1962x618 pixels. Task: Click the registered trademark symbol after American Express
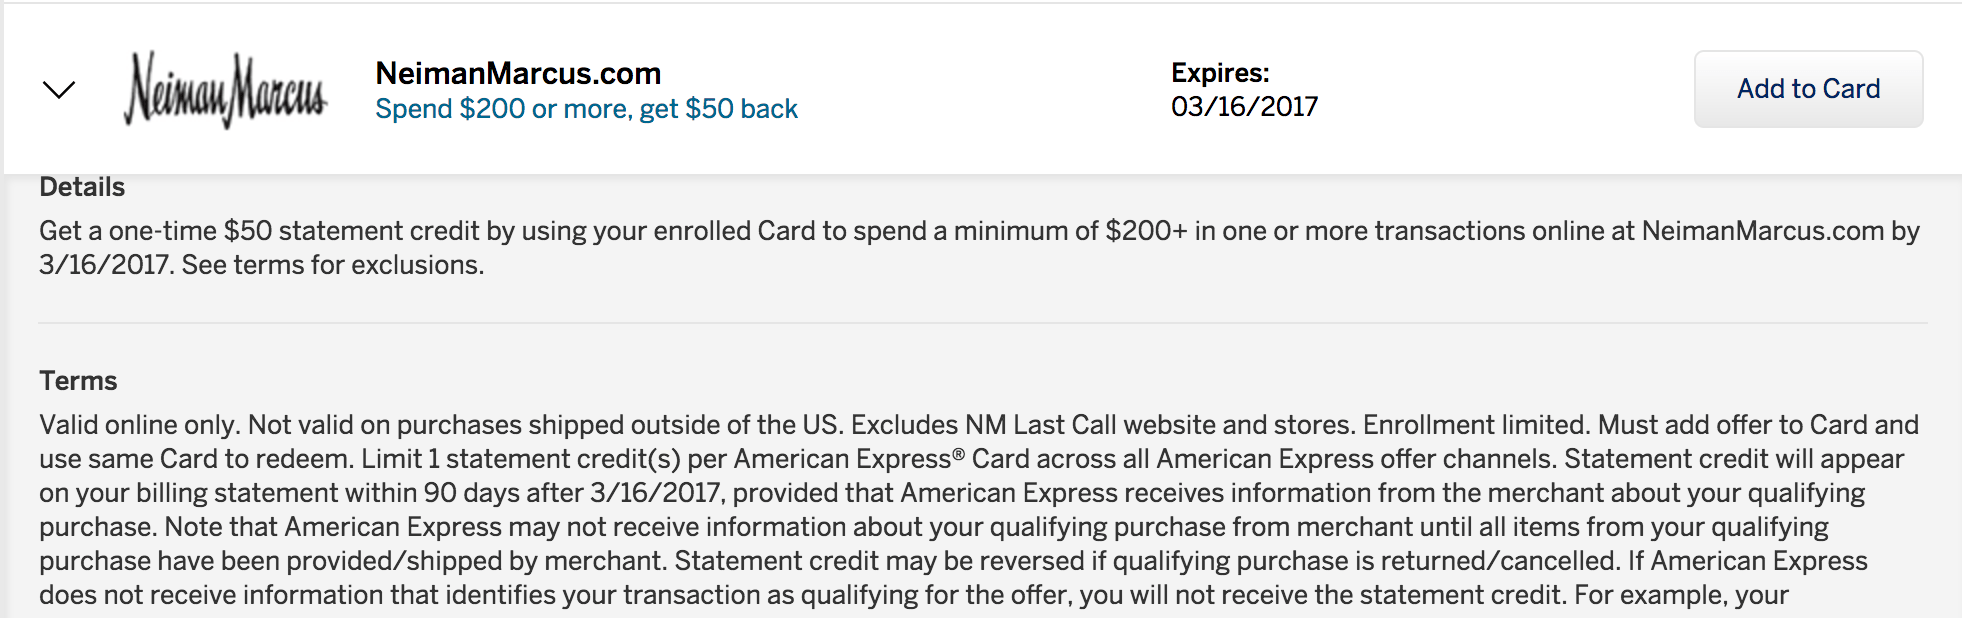tap(958, 454)
